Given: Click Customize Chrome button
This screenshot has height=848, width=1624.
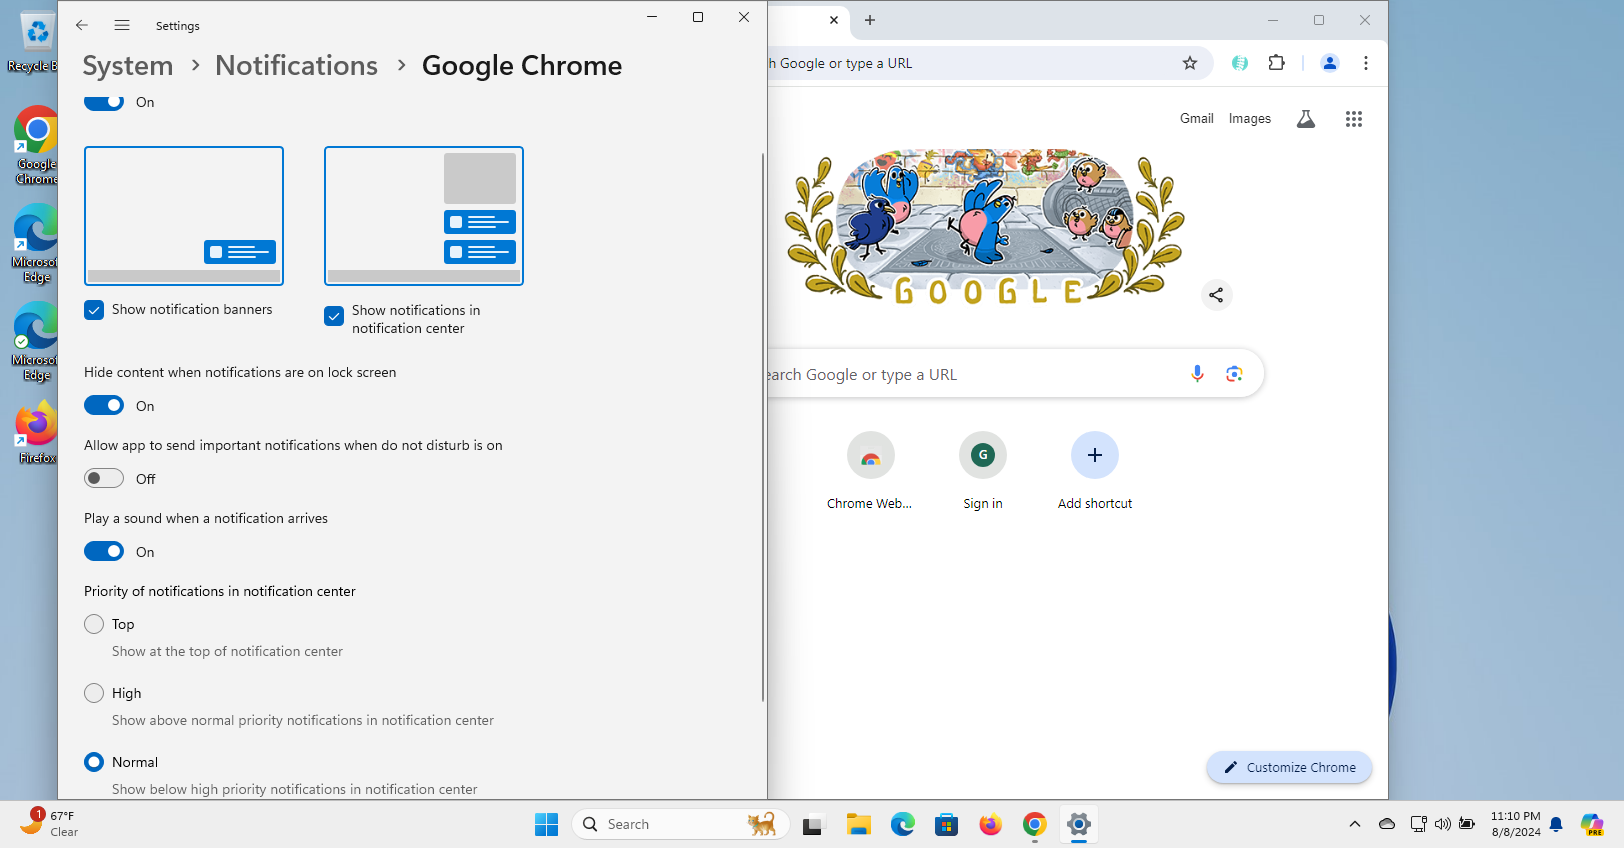Looking at the screenshot, I should [x=1290, y=767].
